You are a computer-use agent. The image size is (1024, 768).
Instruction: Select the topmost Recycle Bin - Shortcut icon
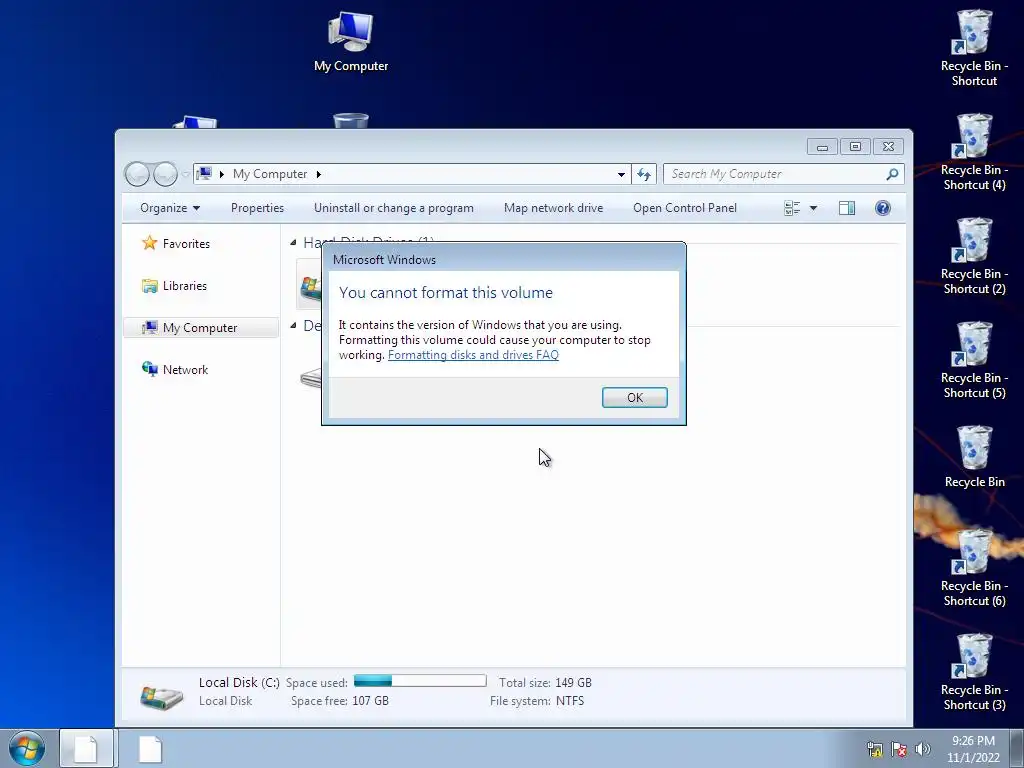coord(974,48)
